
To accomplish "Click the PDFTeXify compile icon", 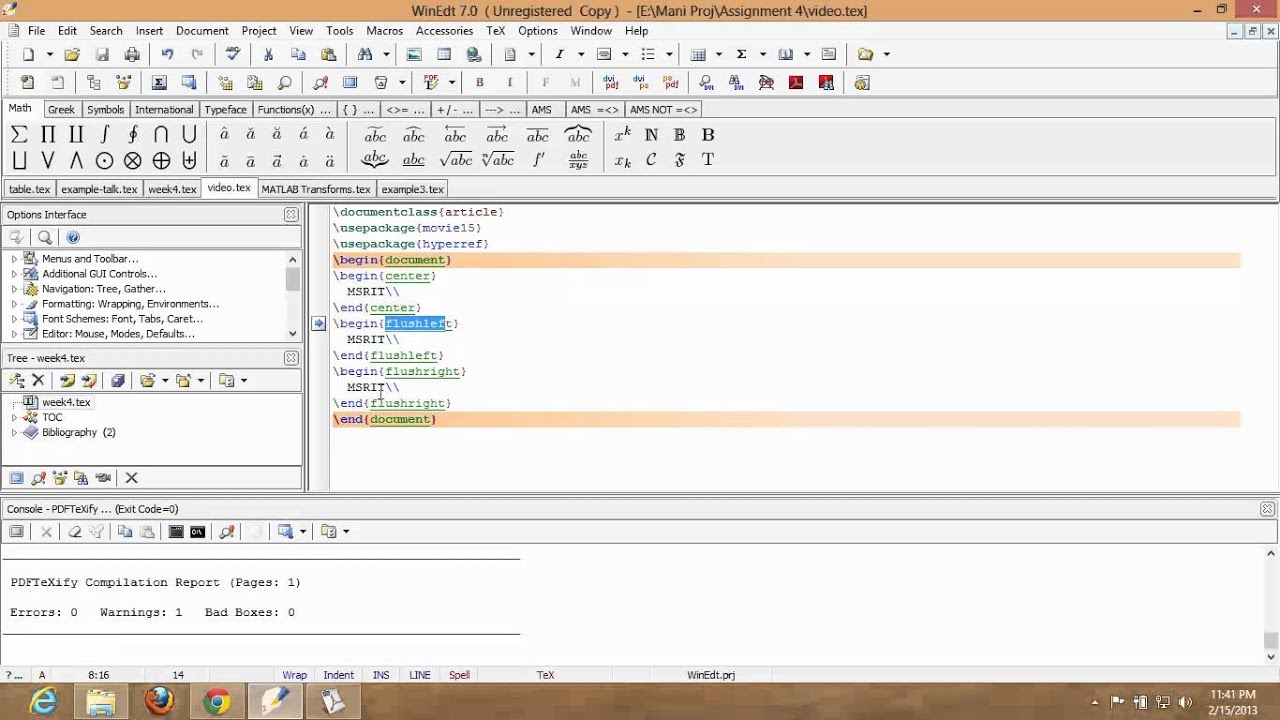I will (x=432, y=83).
